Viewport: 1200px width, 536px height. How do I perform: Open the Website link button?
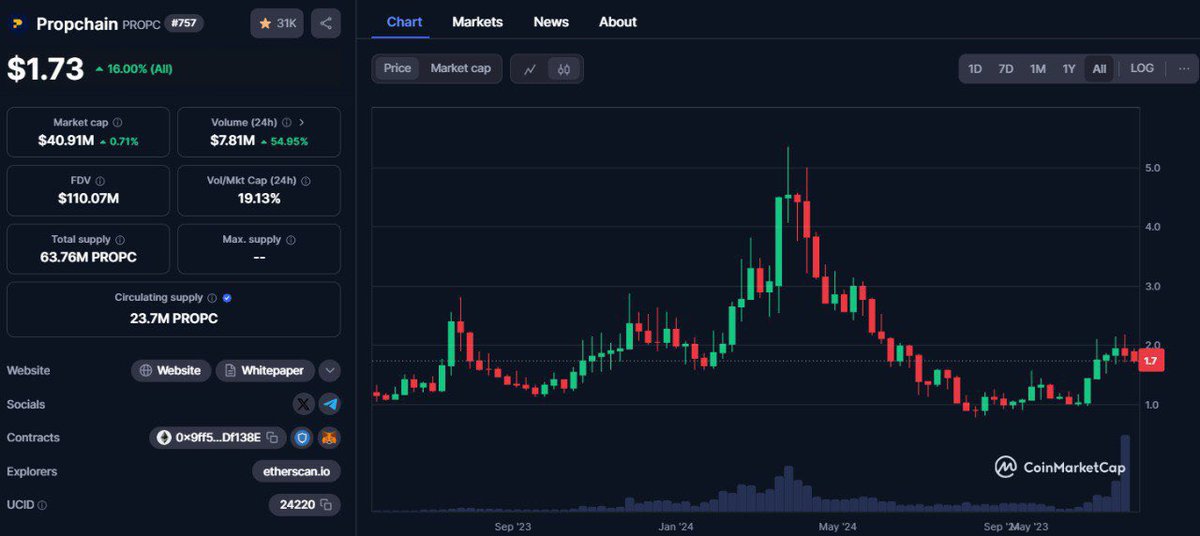171,371
